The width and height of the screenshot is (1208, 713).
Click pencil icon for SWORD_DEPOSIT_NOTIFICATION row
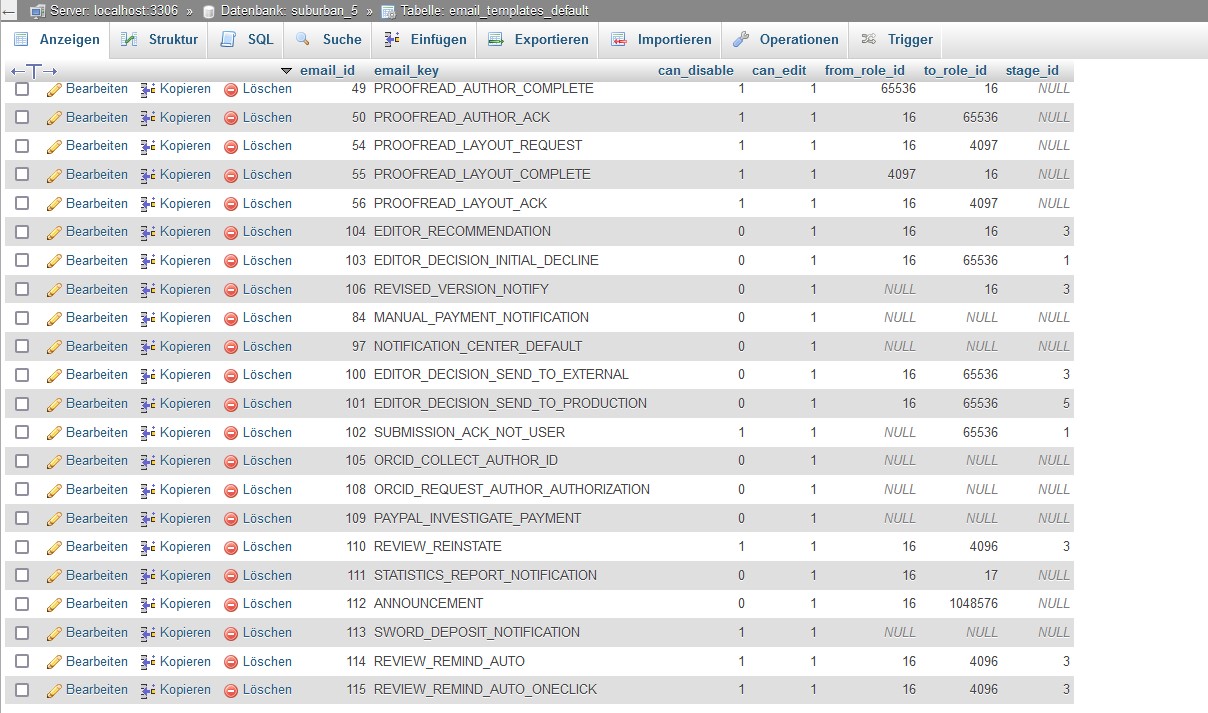(x=54, y=633)
